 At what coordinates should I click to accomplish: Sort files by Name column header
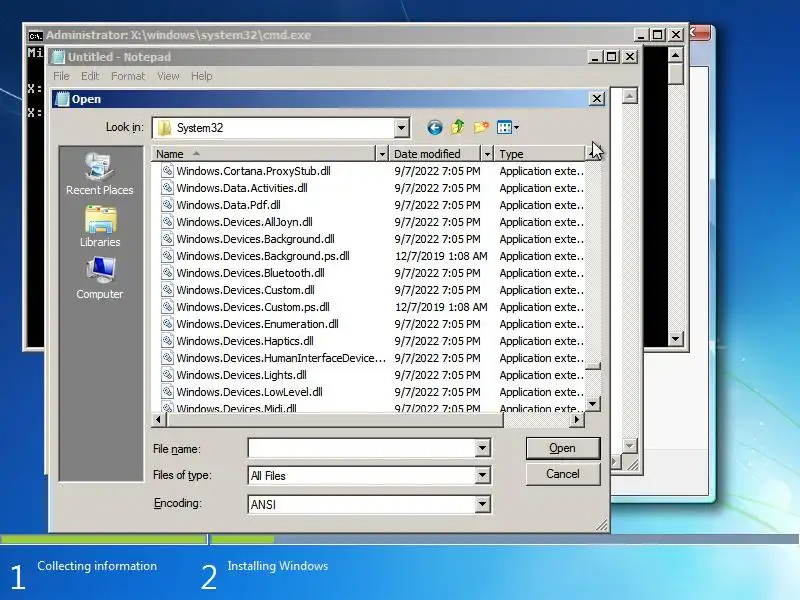click(x=263, y=154)
